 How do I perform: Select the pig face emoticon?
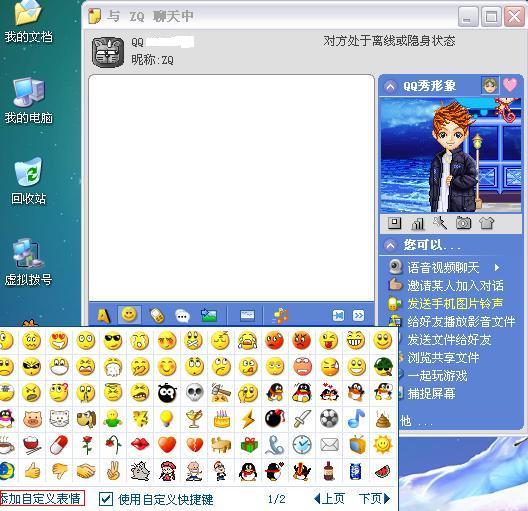click(33, 419)
